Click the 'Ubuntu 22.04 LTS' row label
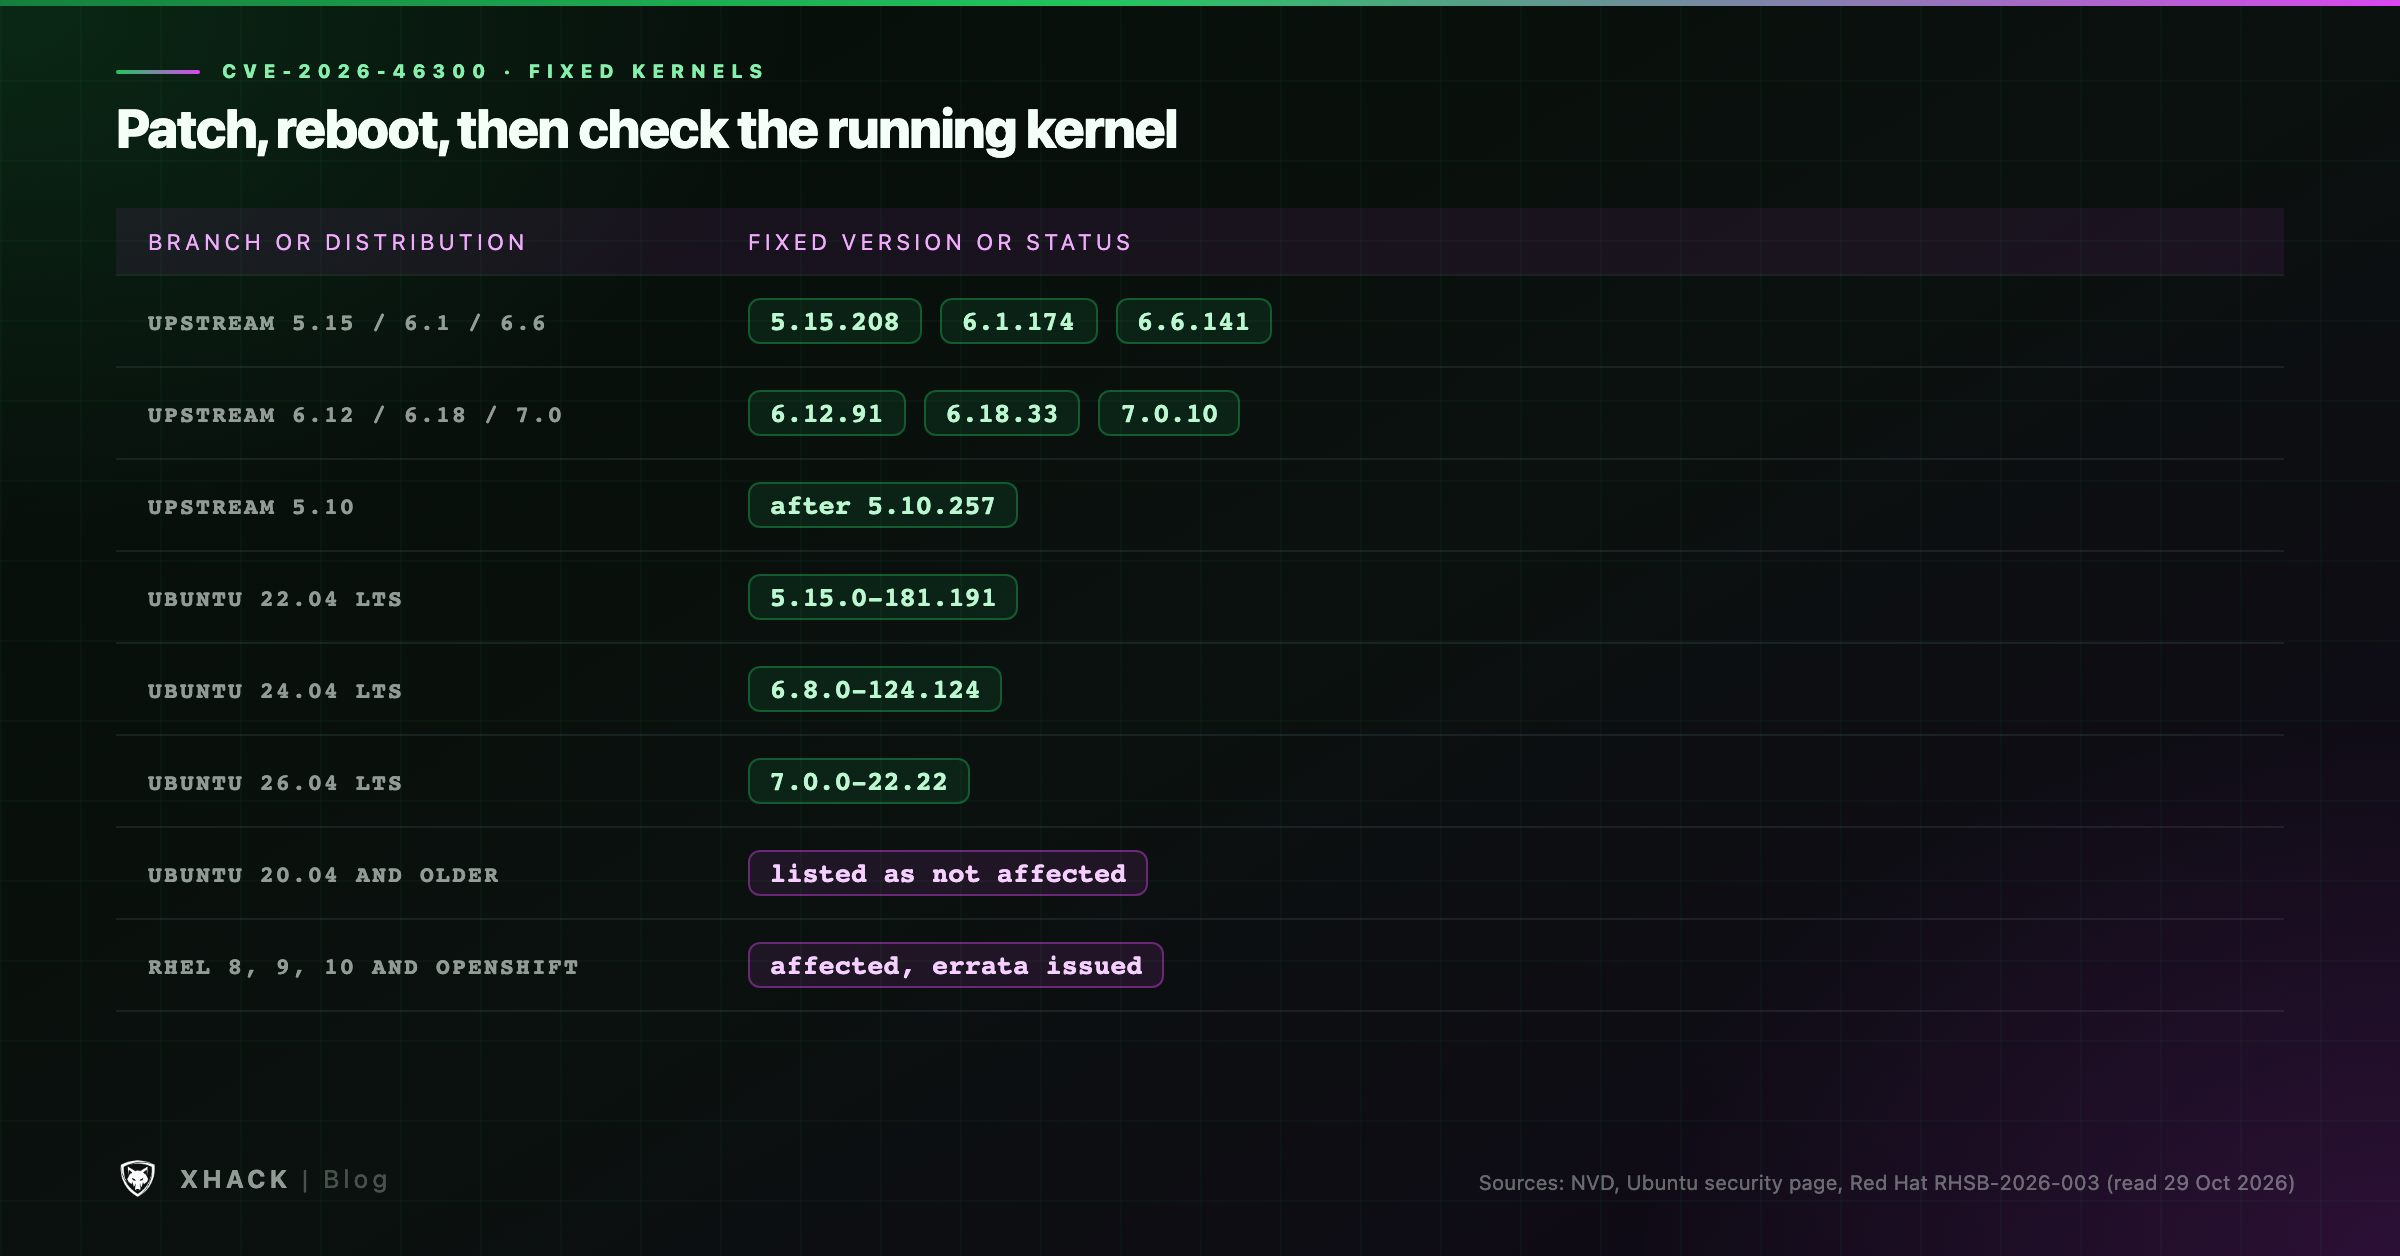The image size is (2400, 1256). pos(275,599)
